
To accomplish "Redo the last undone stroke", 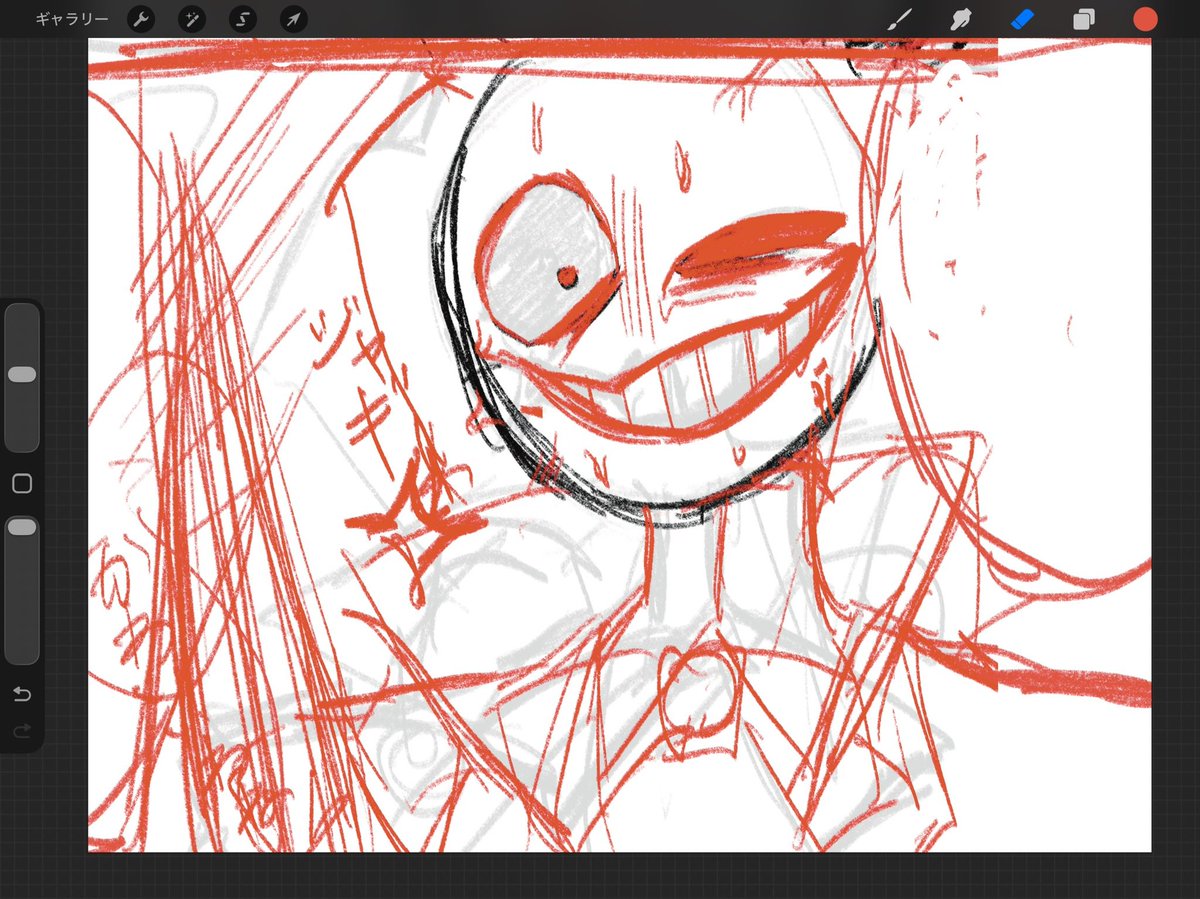I will click(x=22, y=732).
